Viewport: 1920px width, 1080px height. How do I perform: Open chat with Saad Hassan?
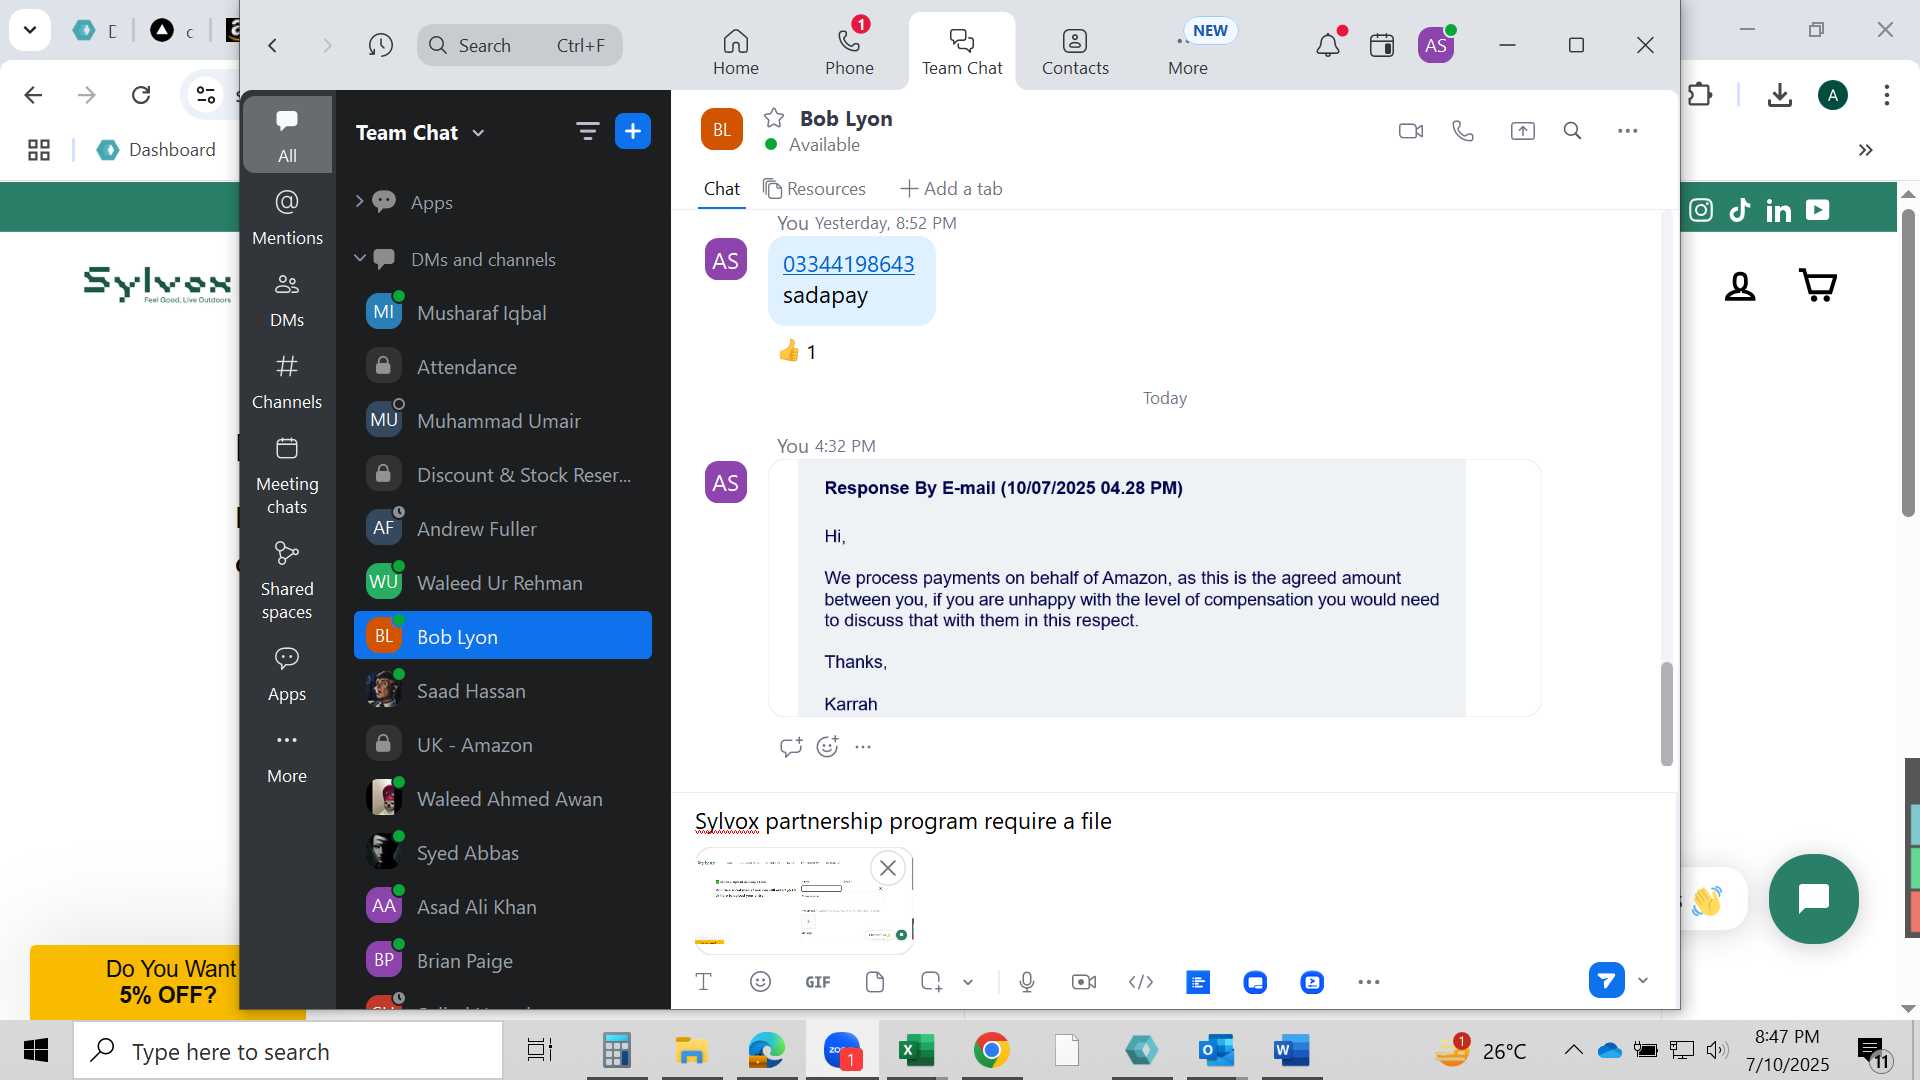coord(503,691)
